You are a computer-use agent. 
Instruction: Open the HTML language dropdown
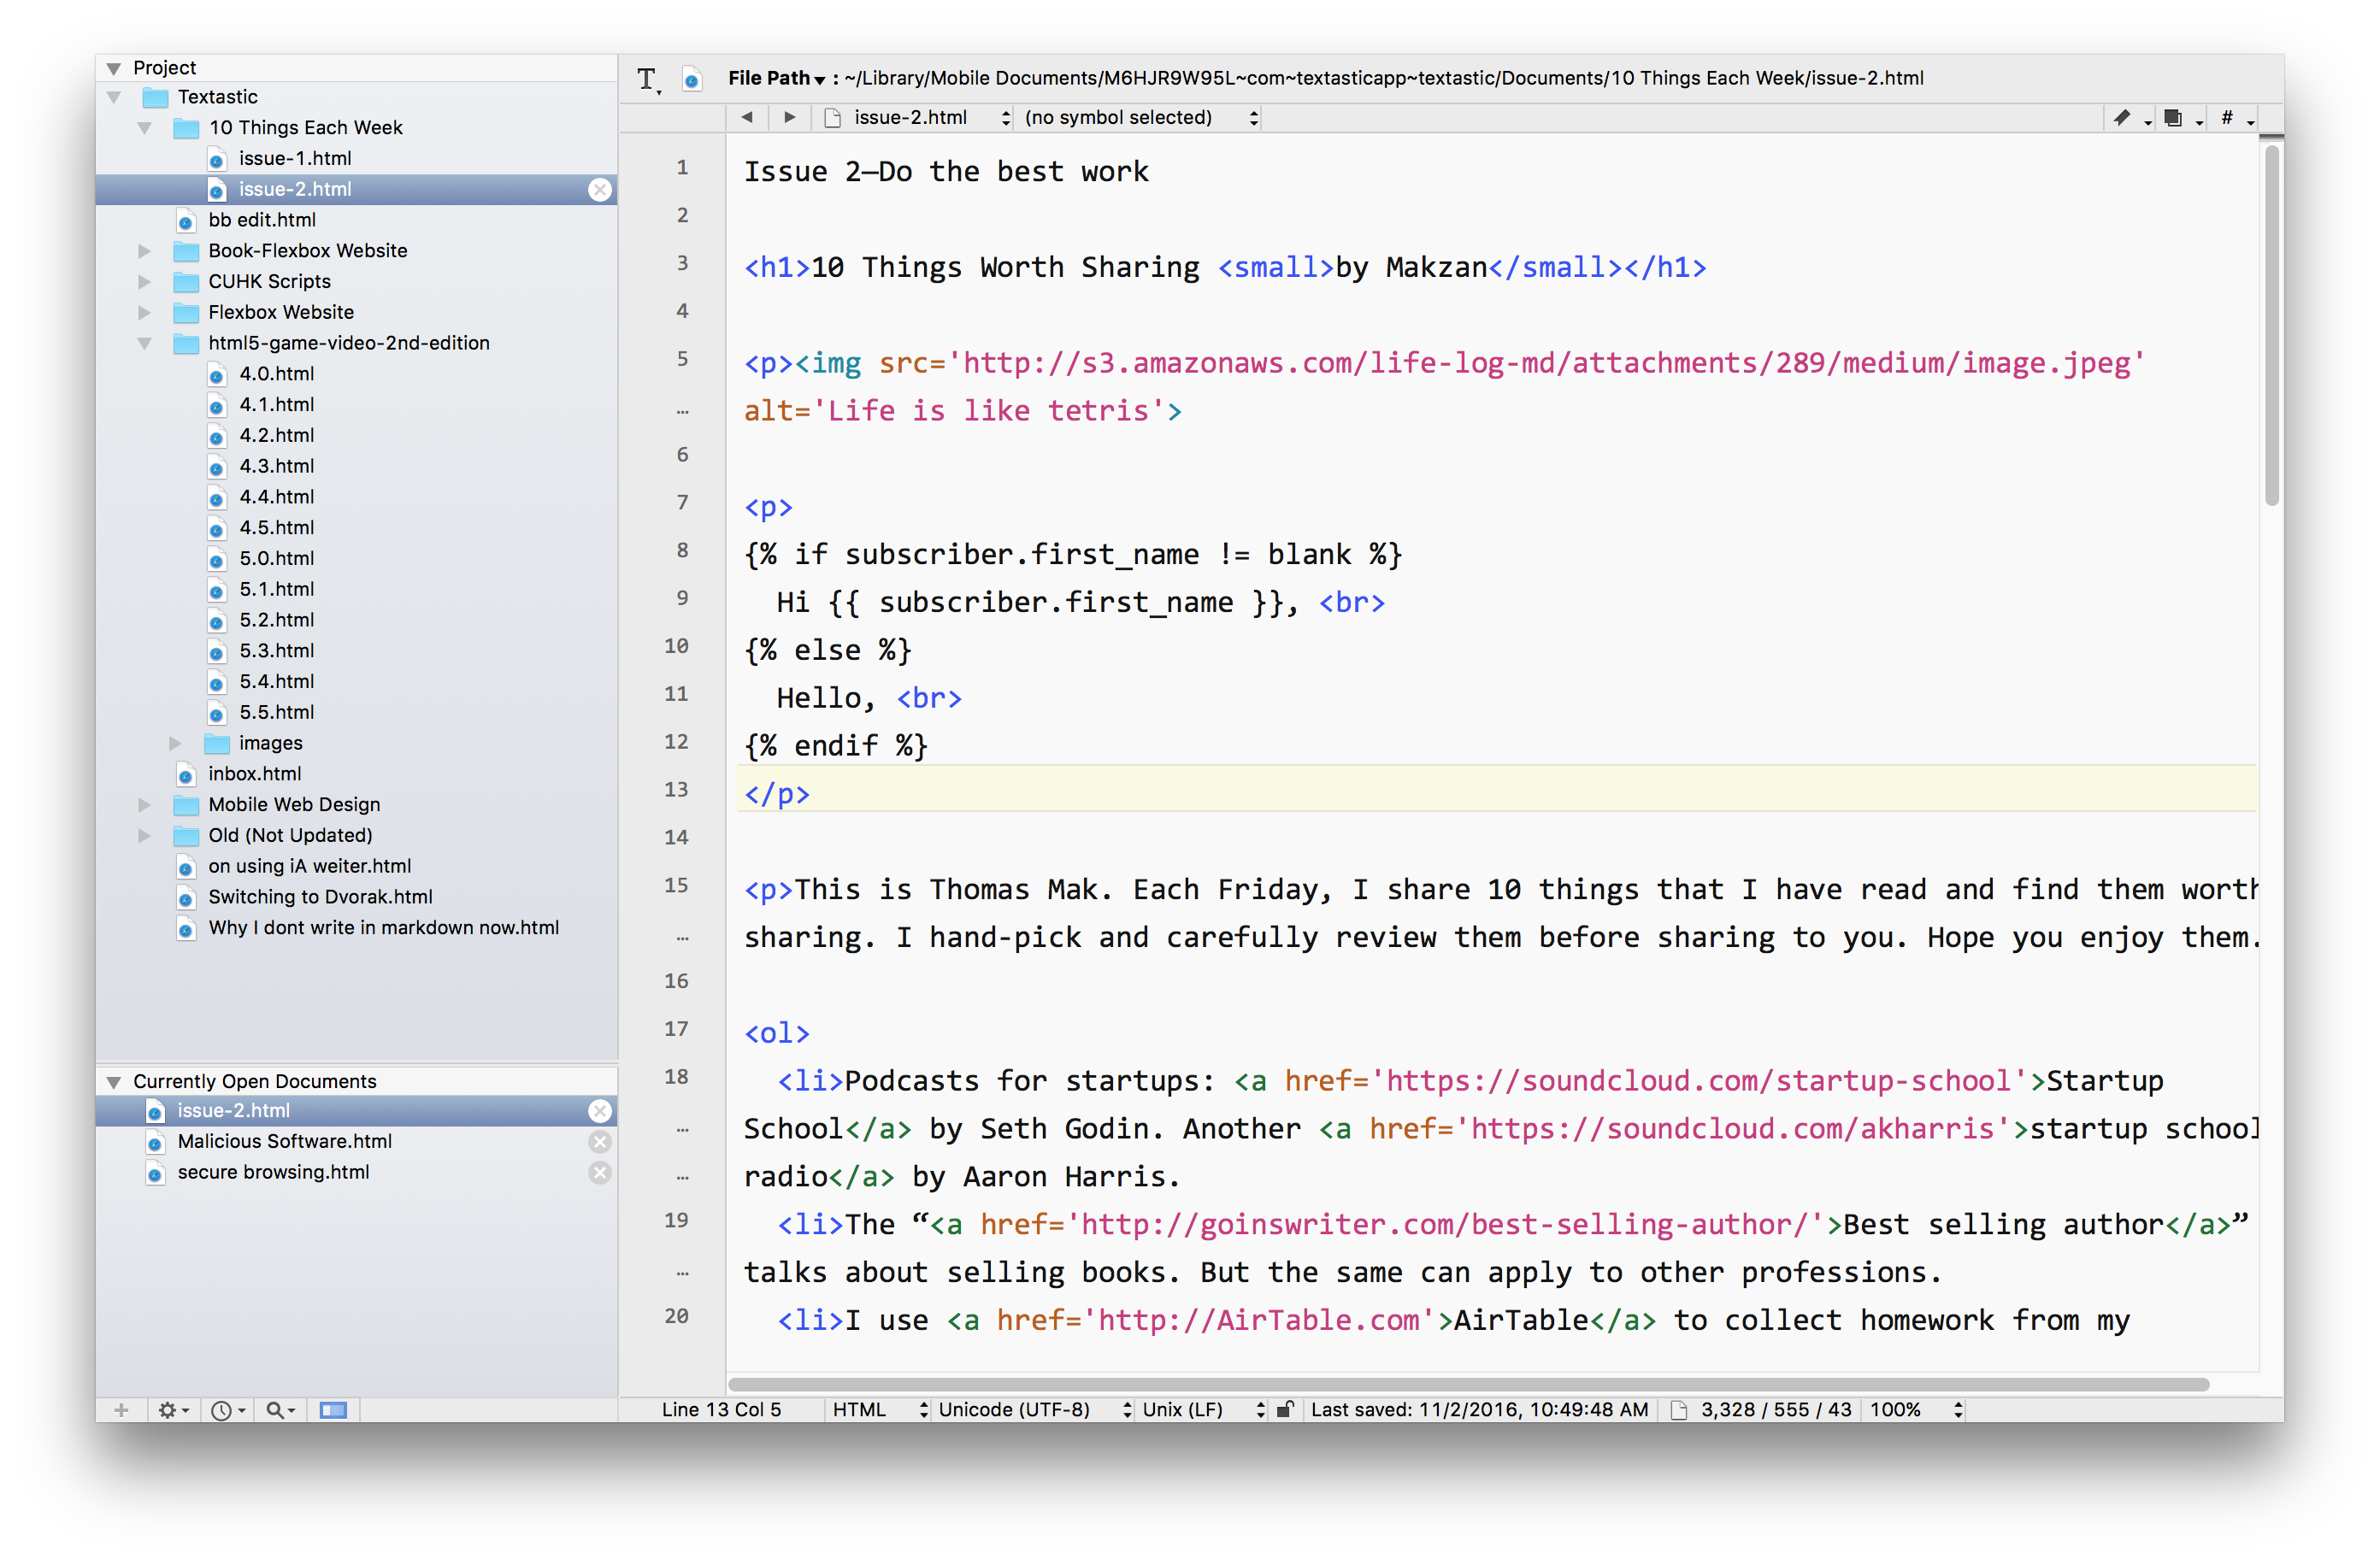tap(879, 1410)
